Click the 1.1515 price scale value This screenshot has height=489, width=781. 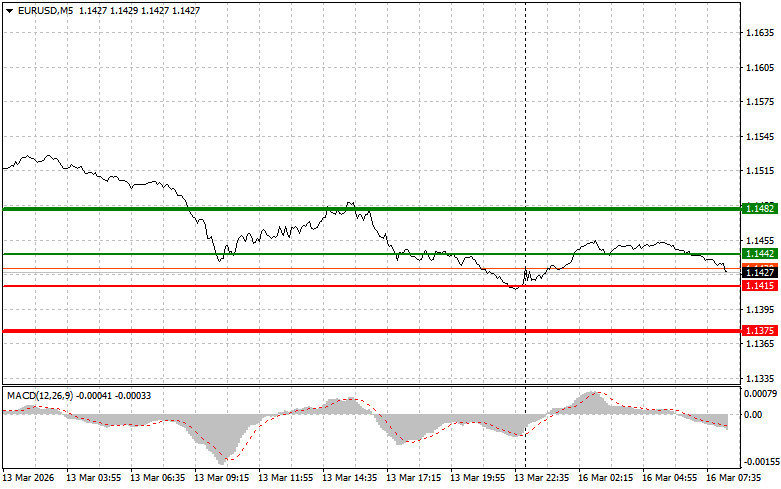pos(760,171)
